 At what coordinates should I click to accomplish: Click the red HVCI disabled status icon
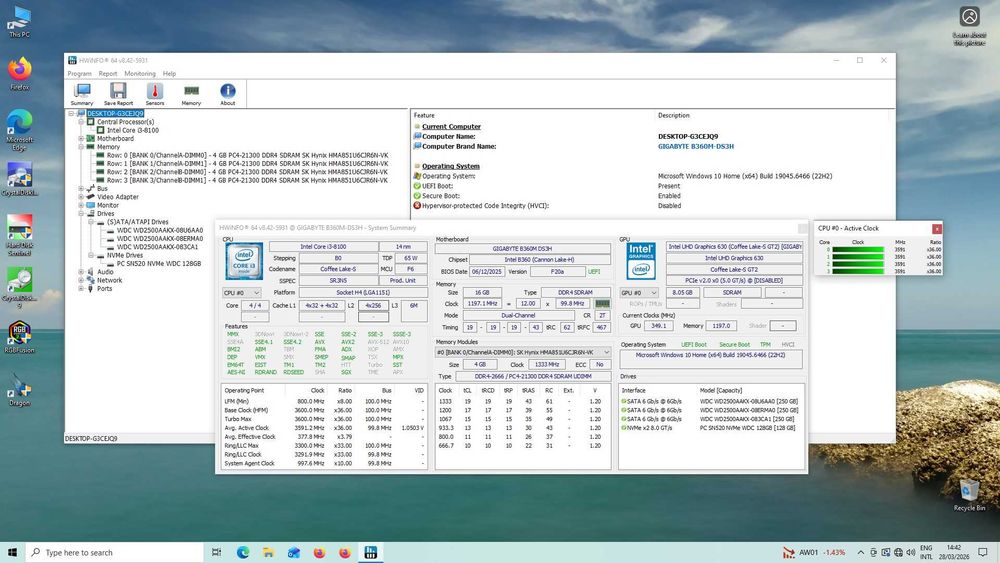point(417,205)
